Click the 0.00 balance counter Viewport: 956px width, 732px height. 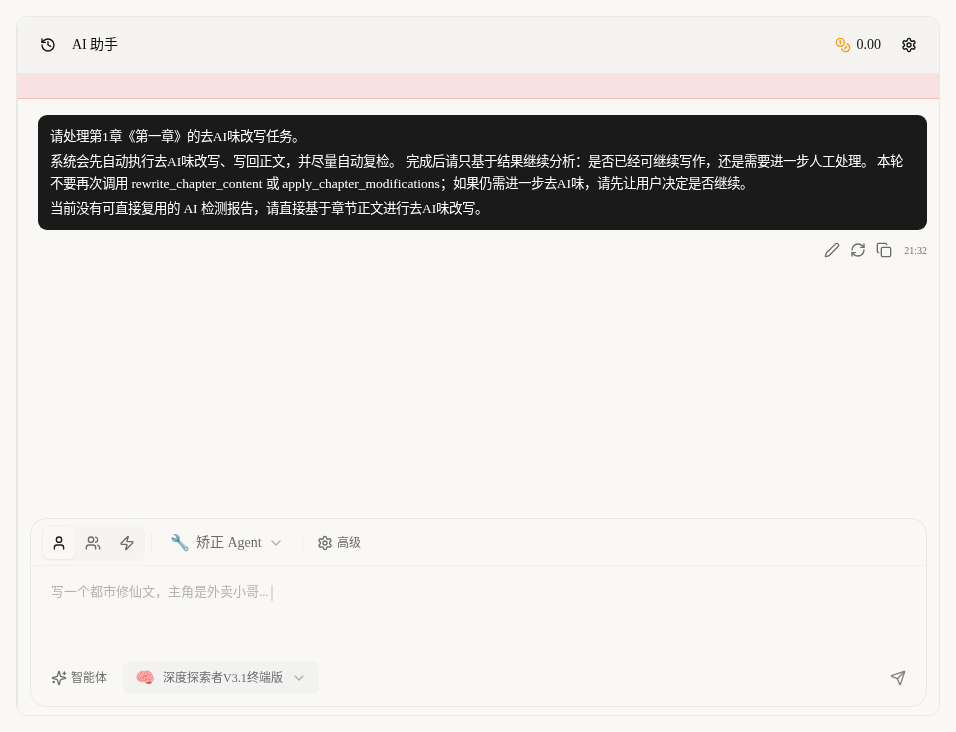pyautogui.click(x=868, y=45)
